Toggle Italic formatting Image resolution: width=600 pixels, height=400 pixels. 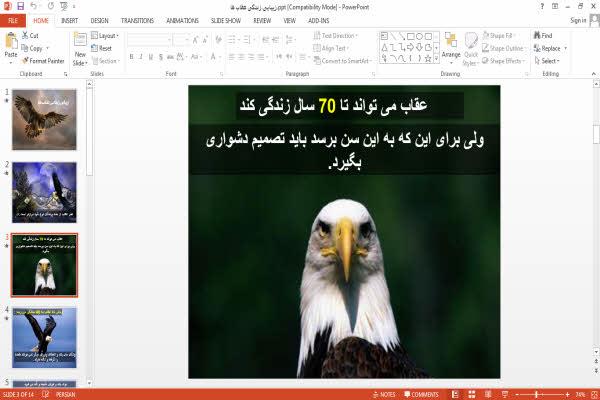pyautogui.click(x=141, y=57)
